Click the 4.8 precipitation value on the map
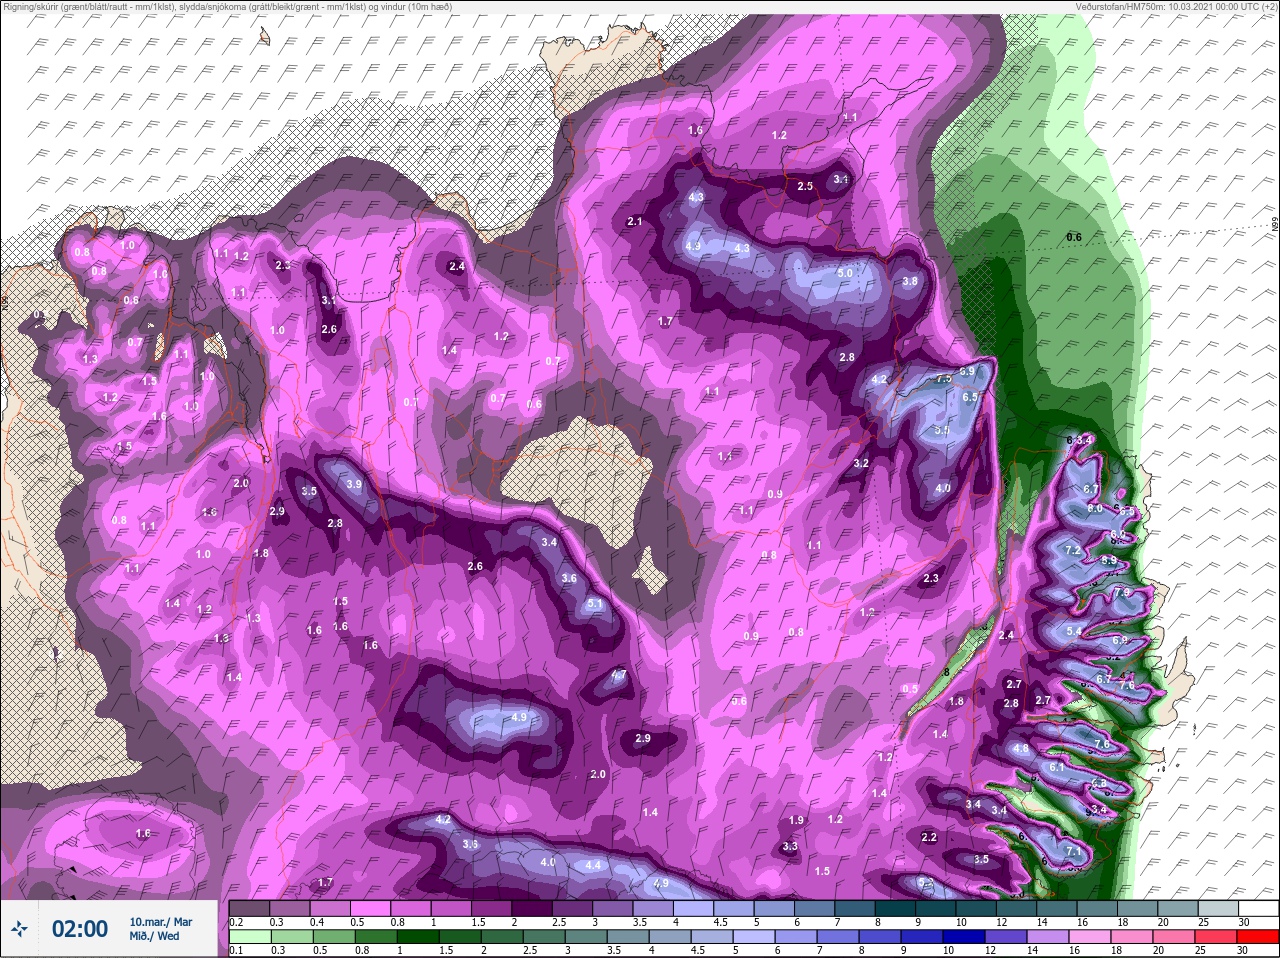 (1021, 748)
